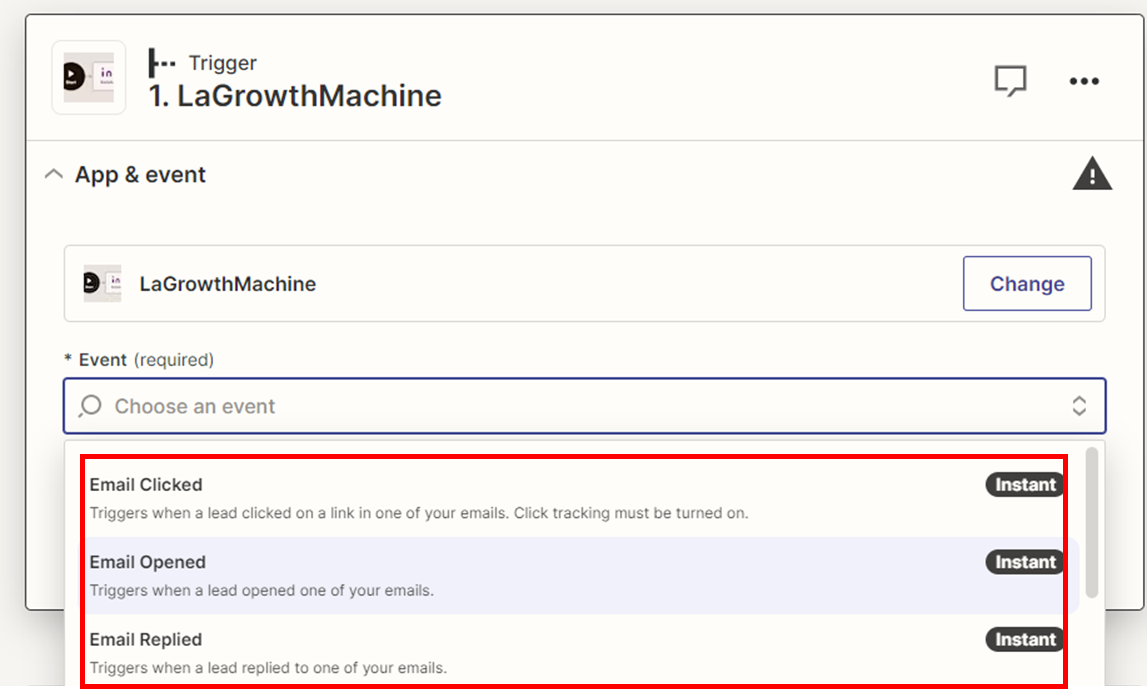The width and height of the screenshot is (1147, 689).
Task: Choose the Email Replied event option
Action: click(576, 652)
